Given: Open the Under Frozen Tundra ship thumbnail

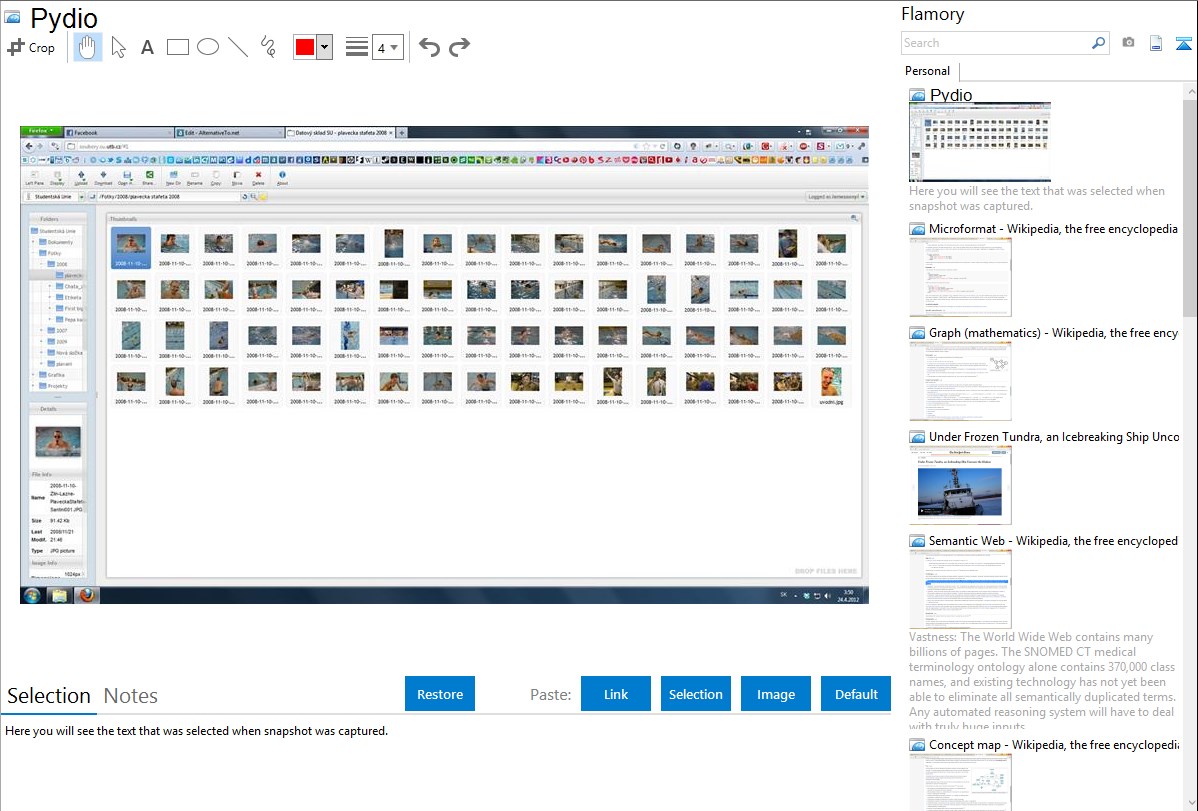Looking at the screenshot, I should 960,485.
